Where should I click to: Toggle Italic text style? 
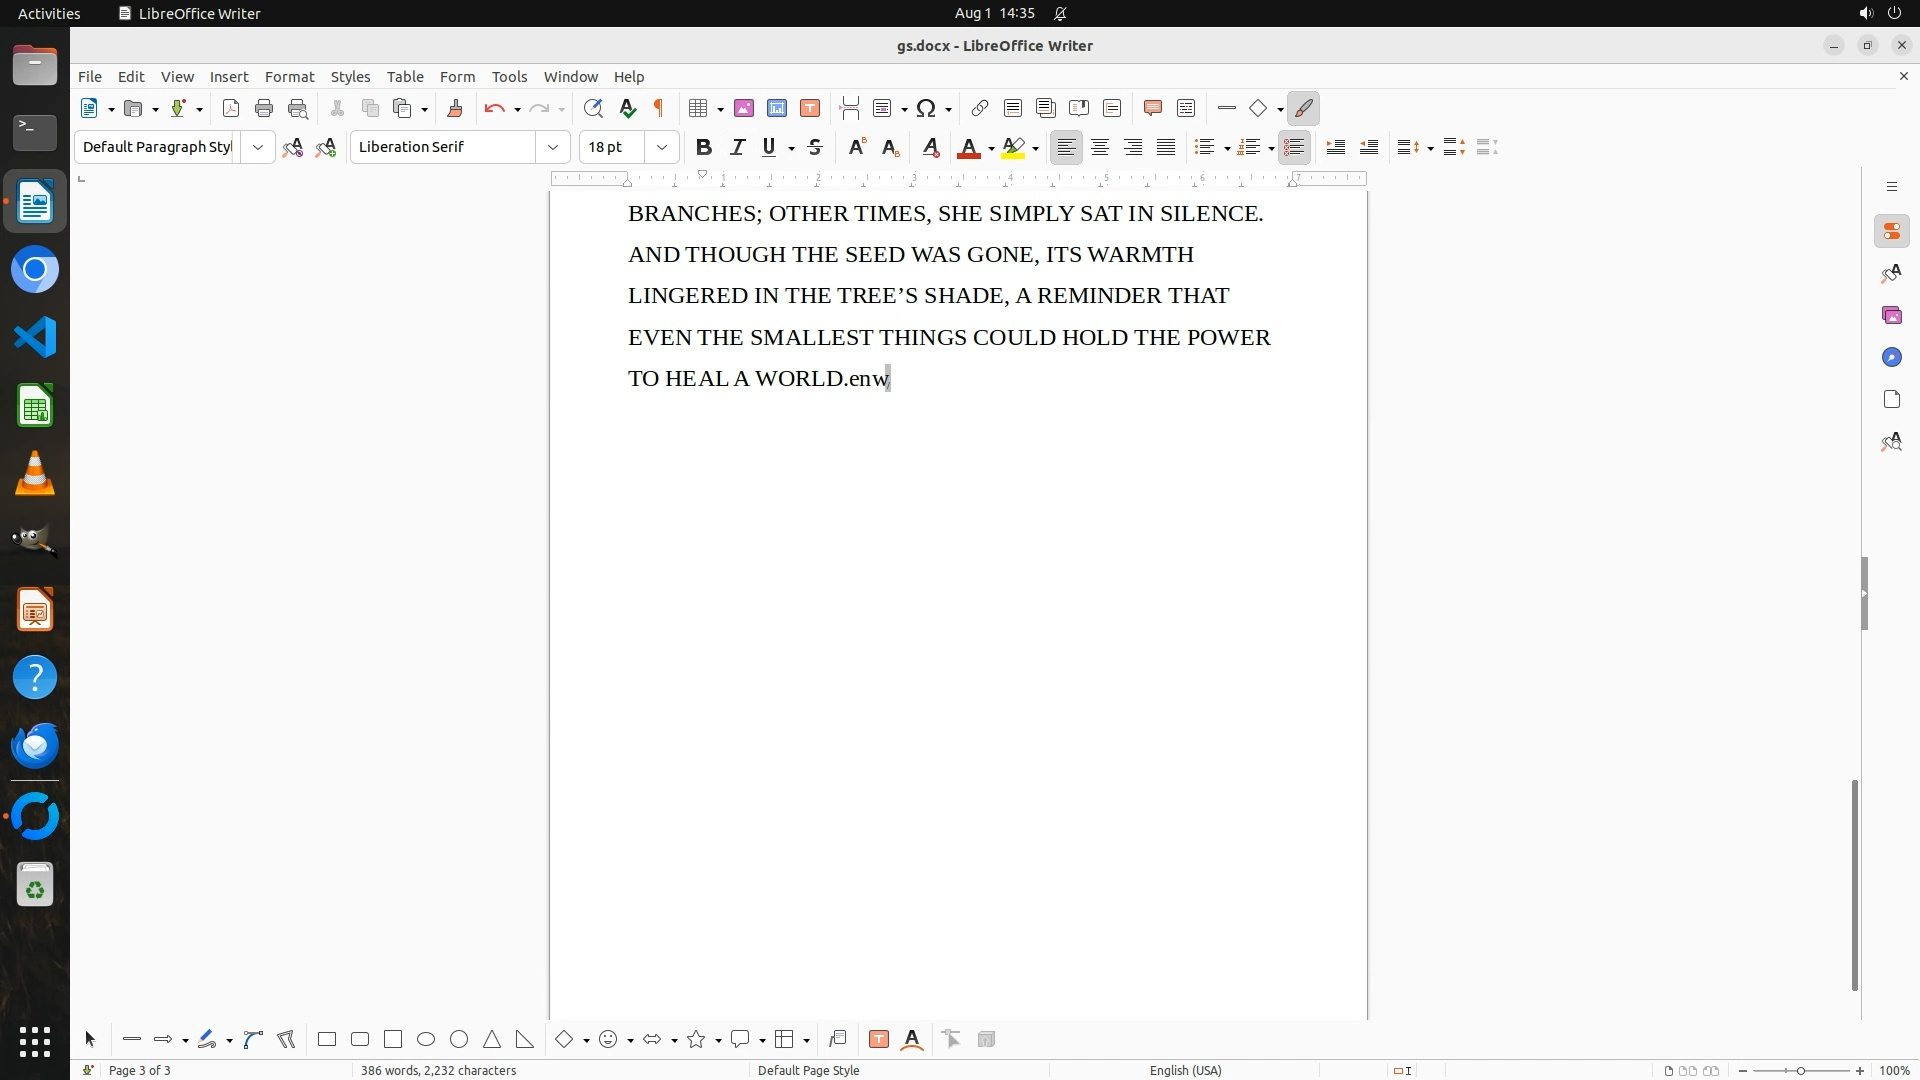(x=737, y=147)
